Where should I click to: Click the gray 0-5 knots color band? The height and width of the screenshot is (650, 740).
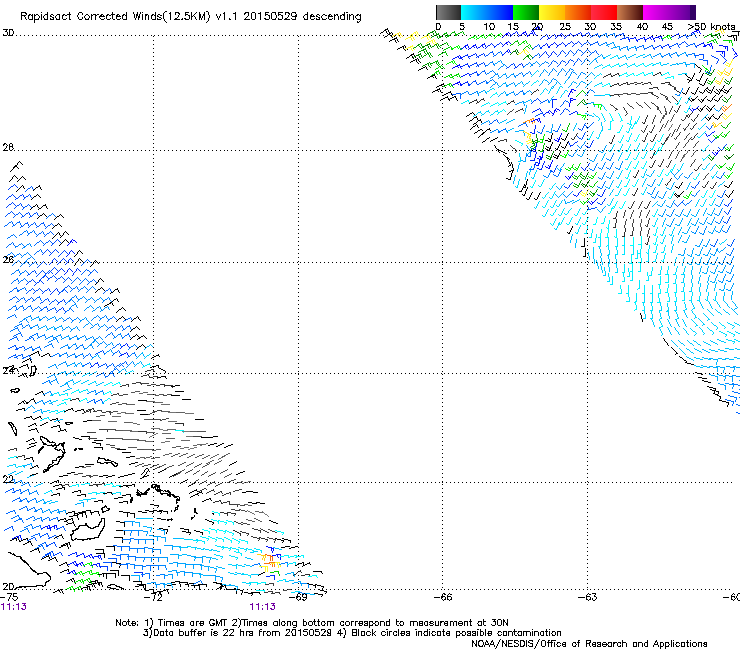coord(448,12)
